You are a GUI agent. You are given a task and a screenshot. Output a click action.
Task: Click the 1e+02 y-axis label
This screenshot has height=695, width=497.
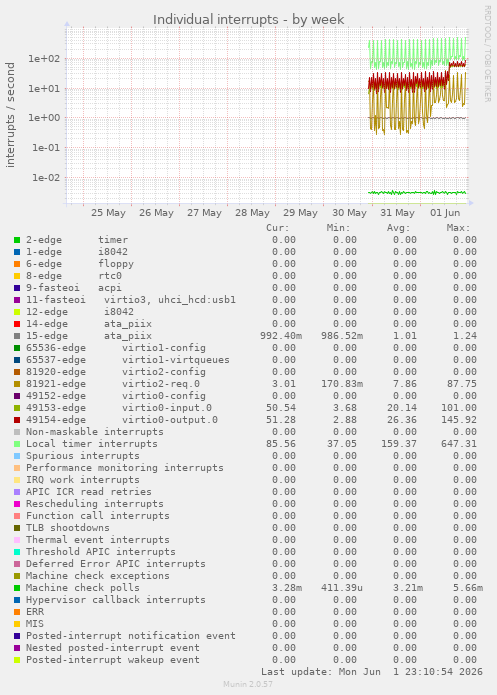[44, 59]
